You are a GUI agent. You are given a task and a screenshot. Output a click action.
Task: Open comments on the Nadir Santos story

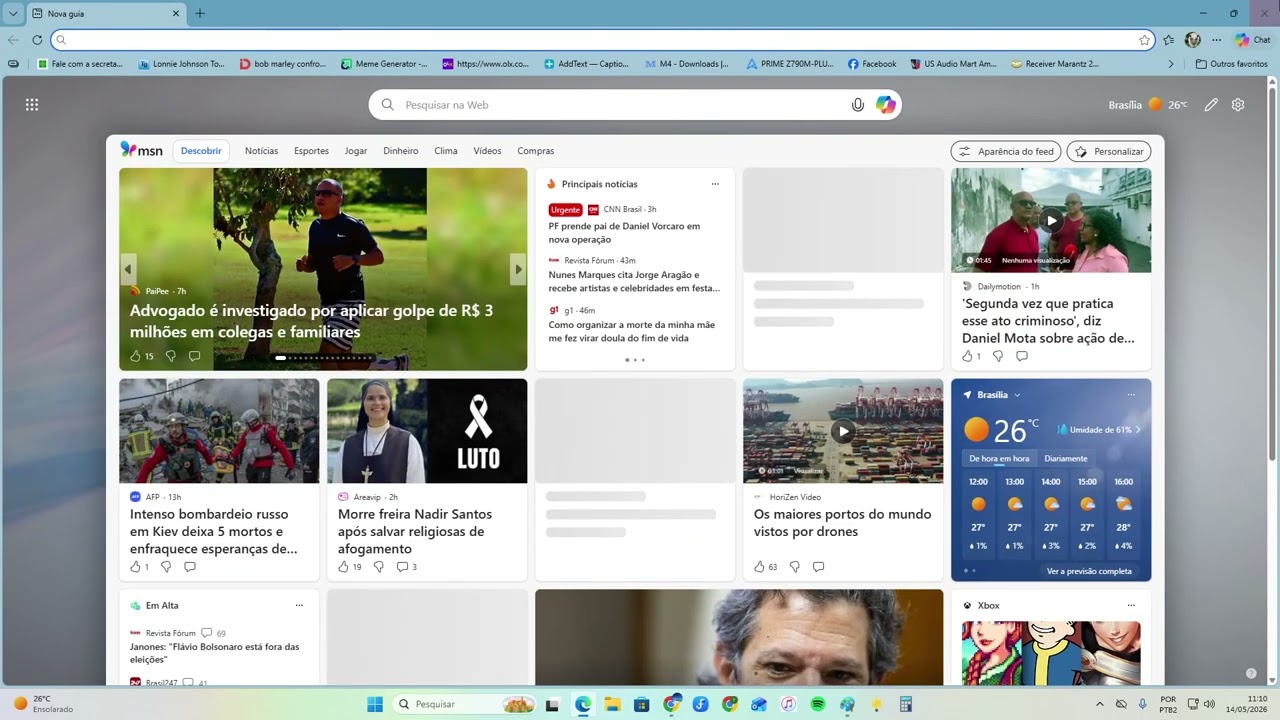(406, 567)
